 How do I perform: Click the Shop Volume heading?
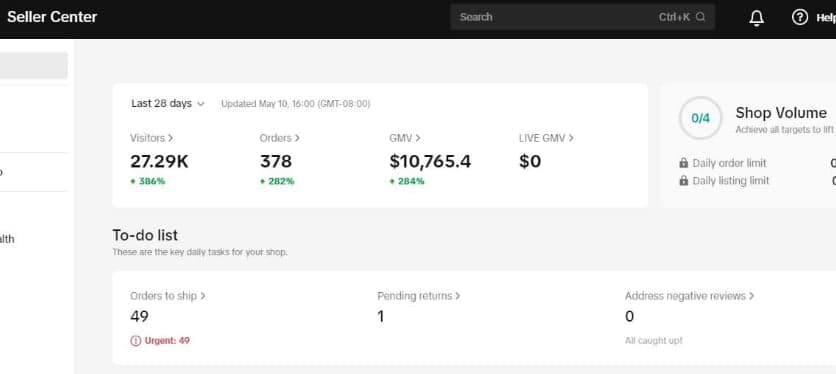pos(781,113)
